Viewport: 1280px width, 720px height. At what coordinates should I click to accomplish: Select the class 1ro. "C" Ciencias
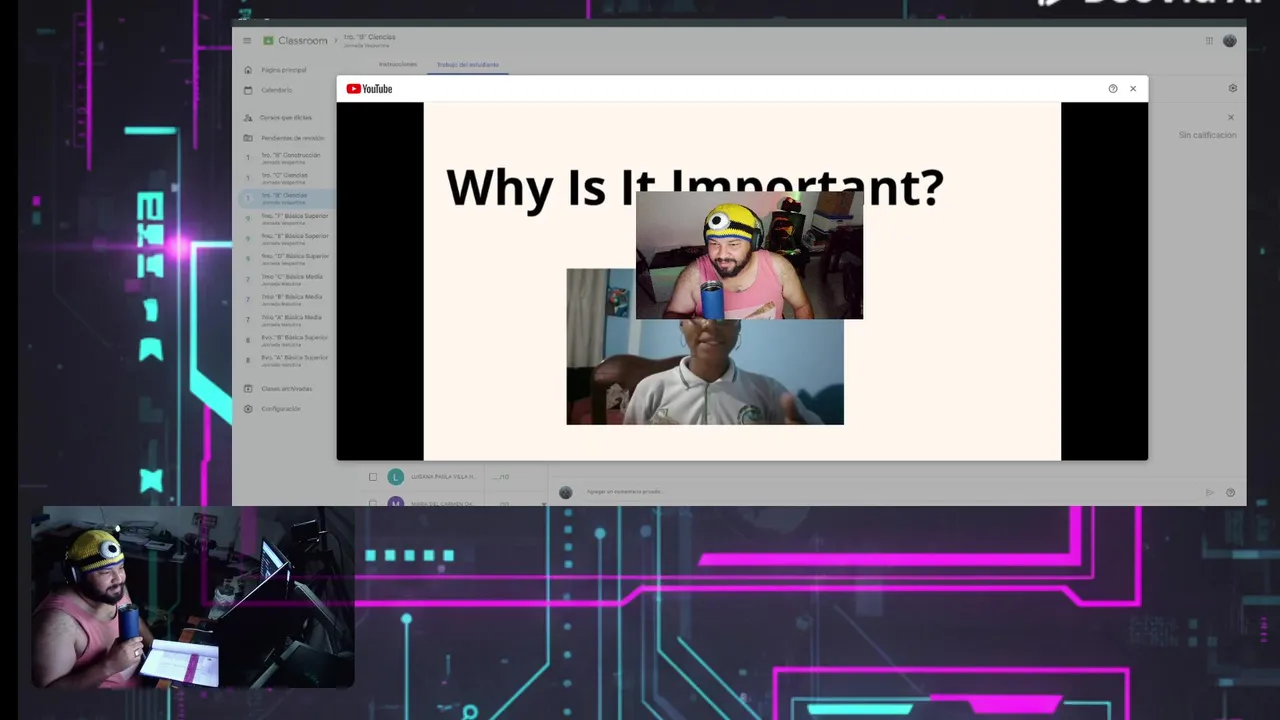click(285, 177)
